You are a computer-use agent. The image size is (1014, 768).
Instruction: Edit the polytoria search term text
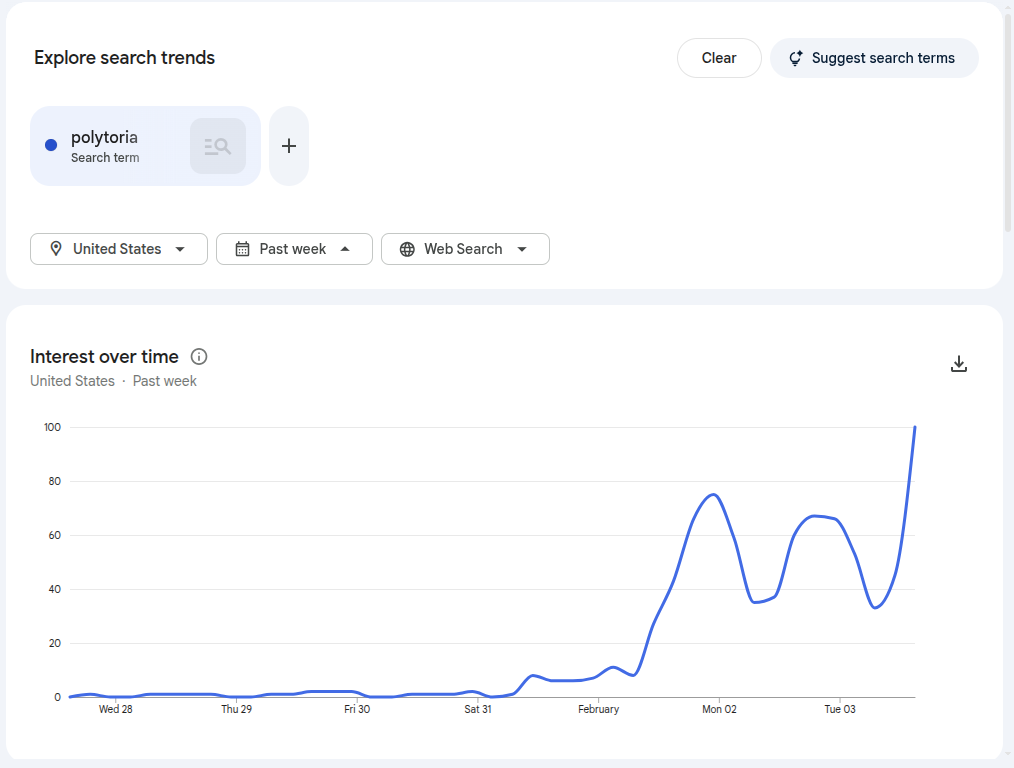pos(104,138)
